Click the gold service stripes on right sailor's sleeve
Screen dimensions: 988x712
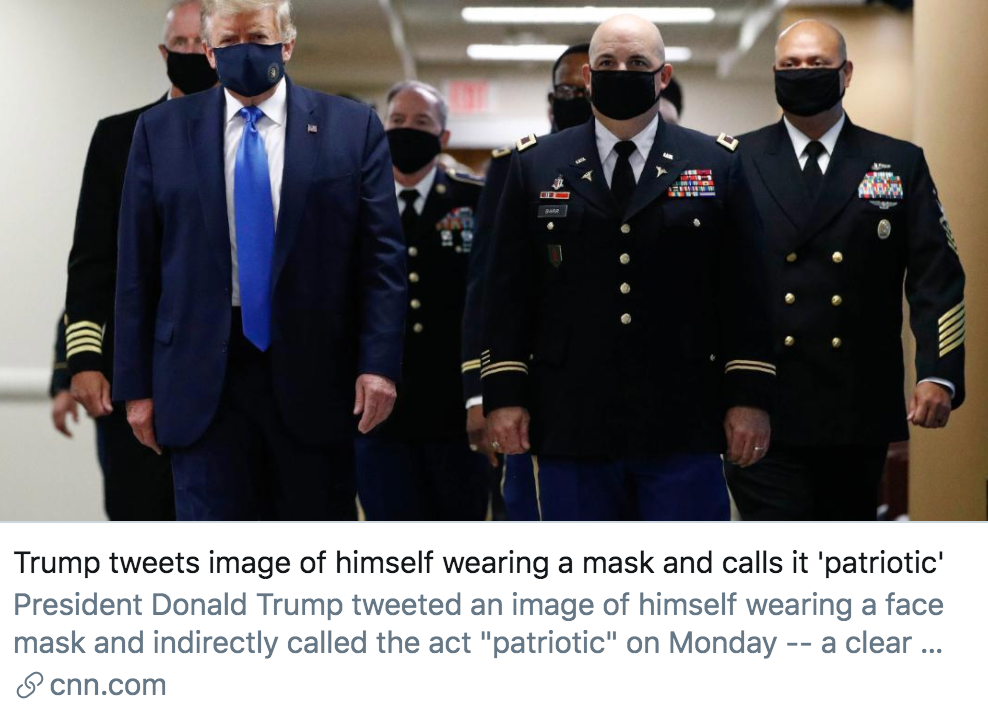coord(951,329)
